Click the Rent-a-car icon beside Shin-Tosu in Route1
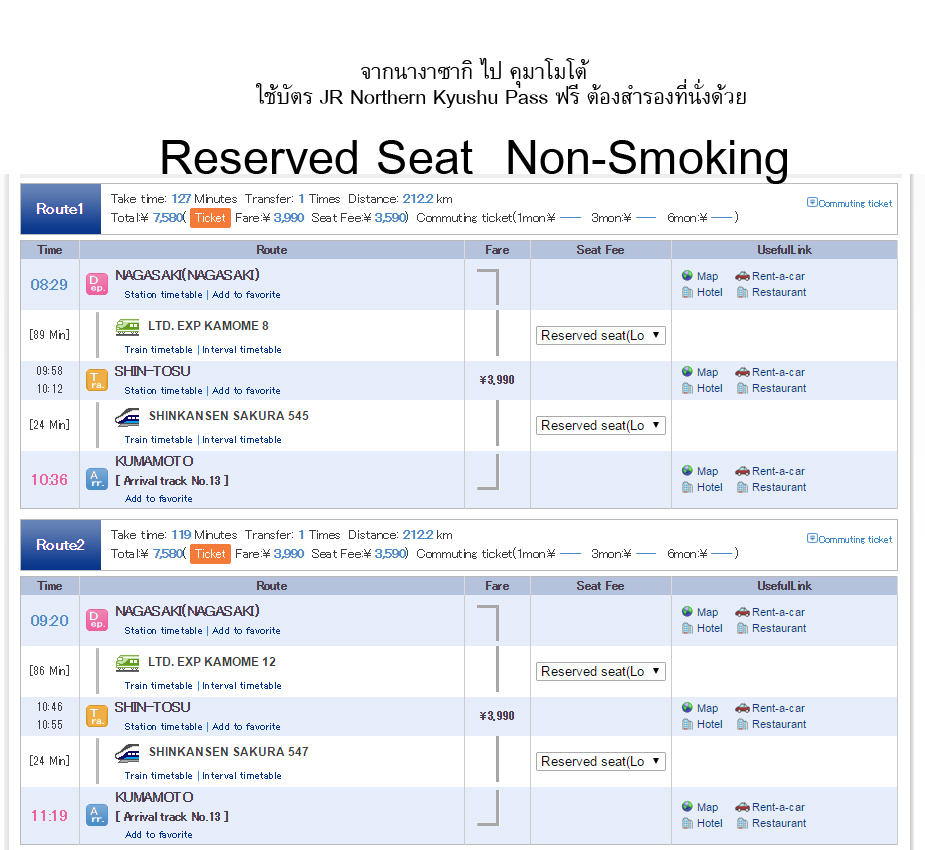The height and width of the screenshot is (850, 925). pyautogui.click(x=742, y=372)
